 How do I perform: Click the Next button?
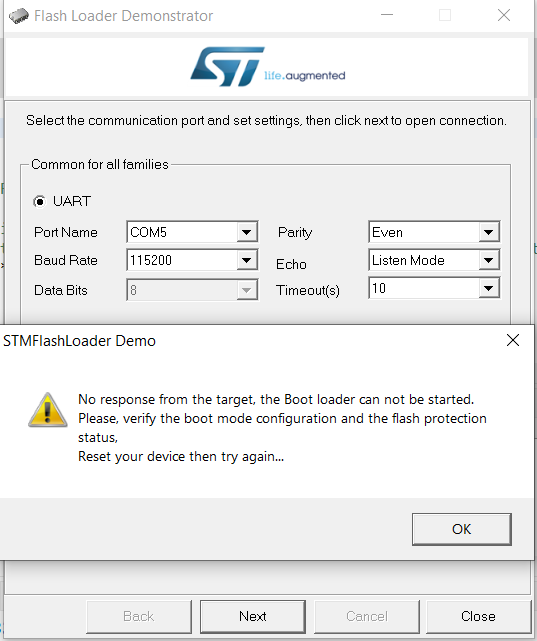(253, 616)
